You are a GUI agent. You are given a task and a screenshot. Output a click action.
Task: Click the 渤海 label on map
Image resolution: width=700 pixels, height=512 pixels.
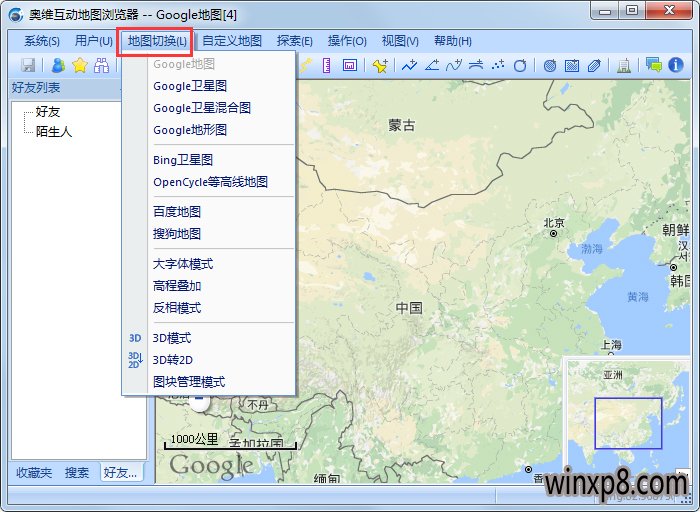pos(592,249)
